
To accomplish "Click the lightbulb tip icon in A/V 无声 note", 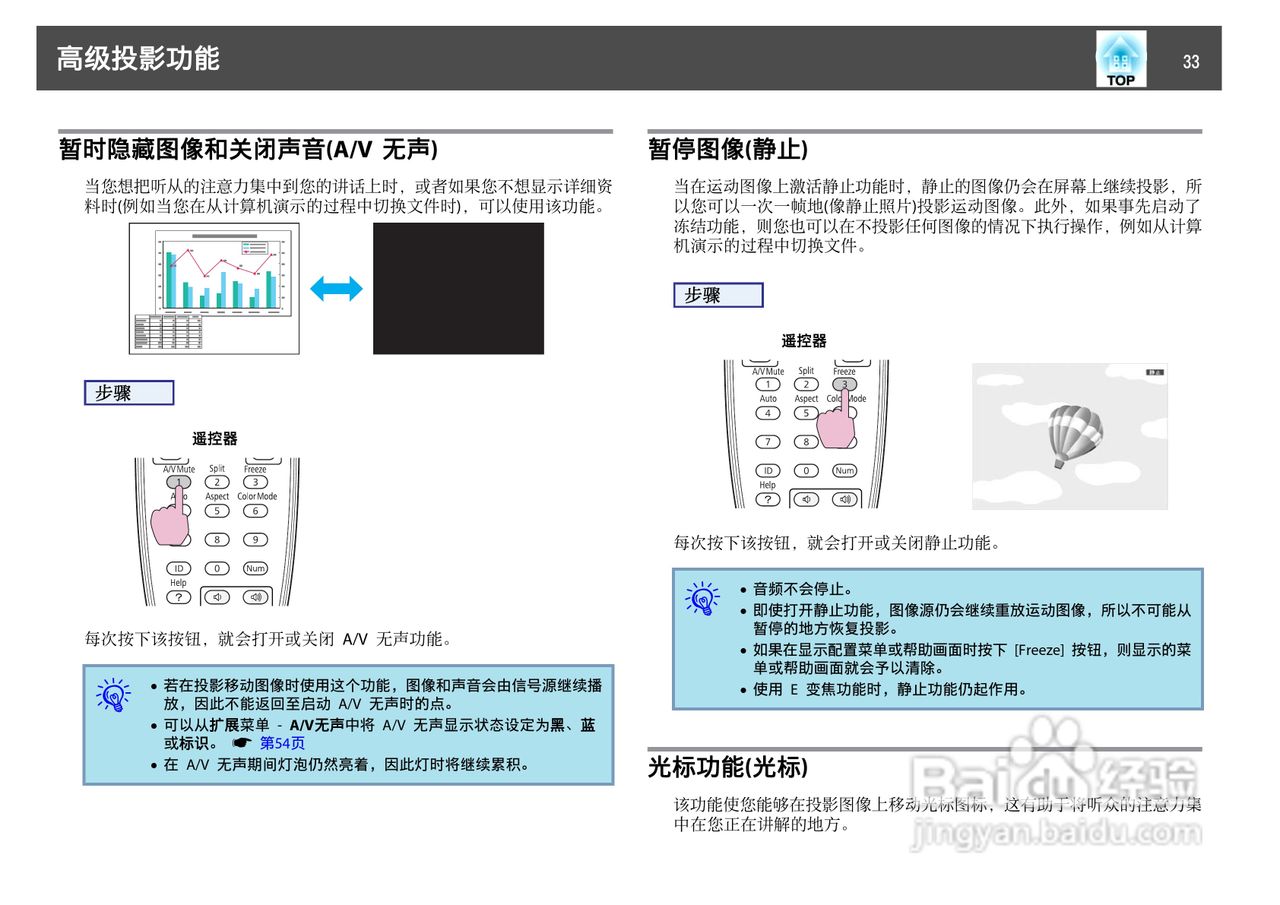I will (113, 695).
